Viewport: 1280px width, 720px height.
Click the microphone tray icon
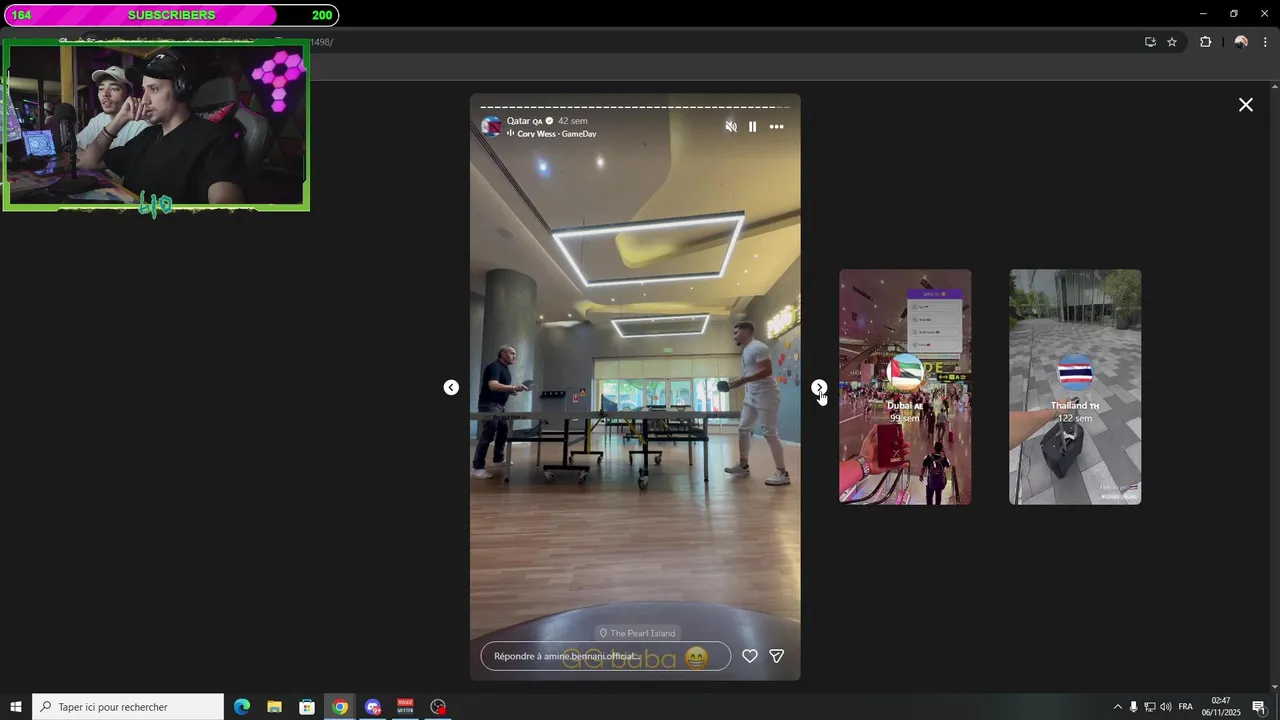[x=1133, y=707]
